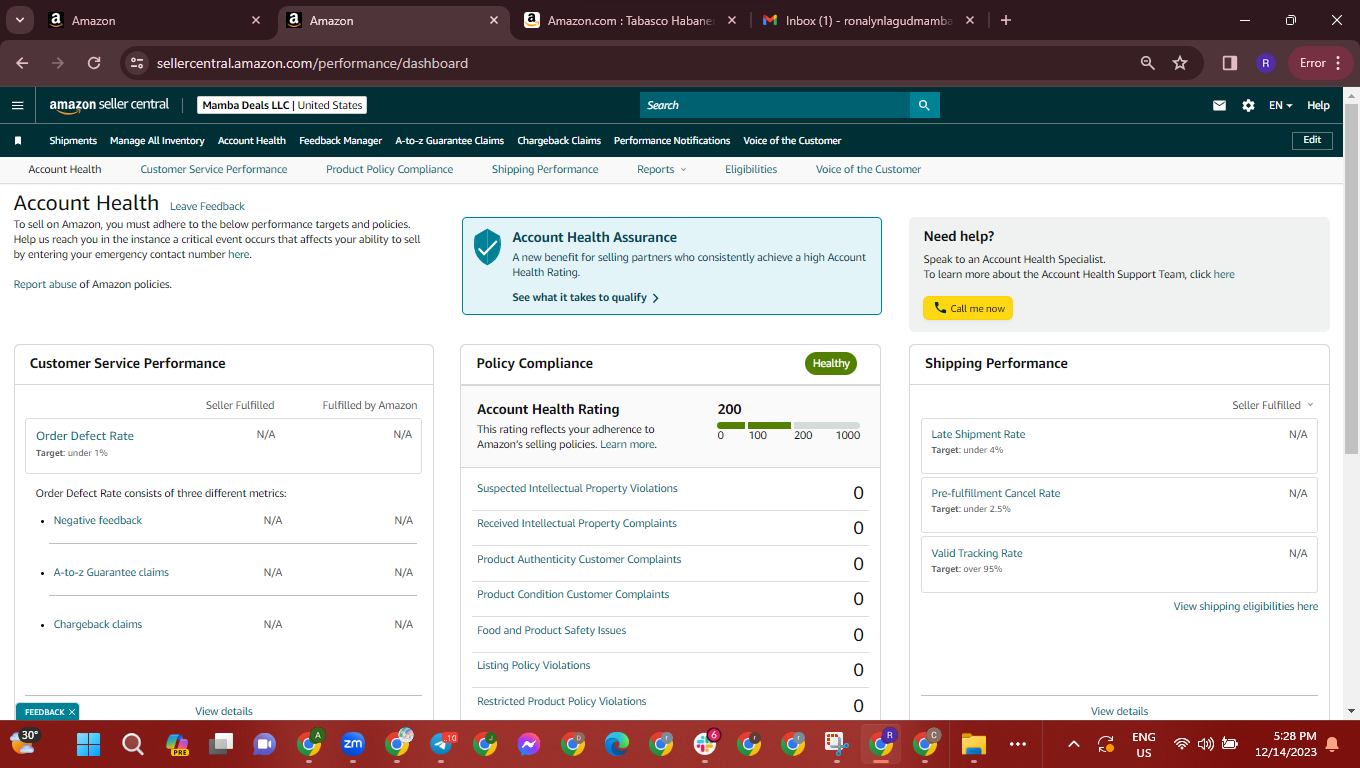Screen dimensions: 1360x768
Task: Open File Explorer from the taskbar
Action: pos(973,744)
